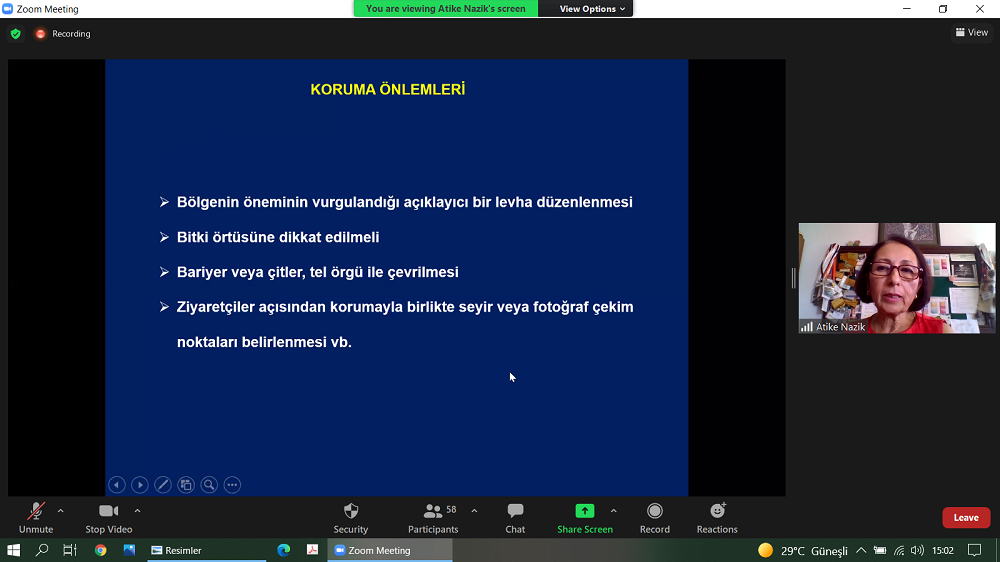
Task: Open the Participants panel
Action: (x=433, y=518)
